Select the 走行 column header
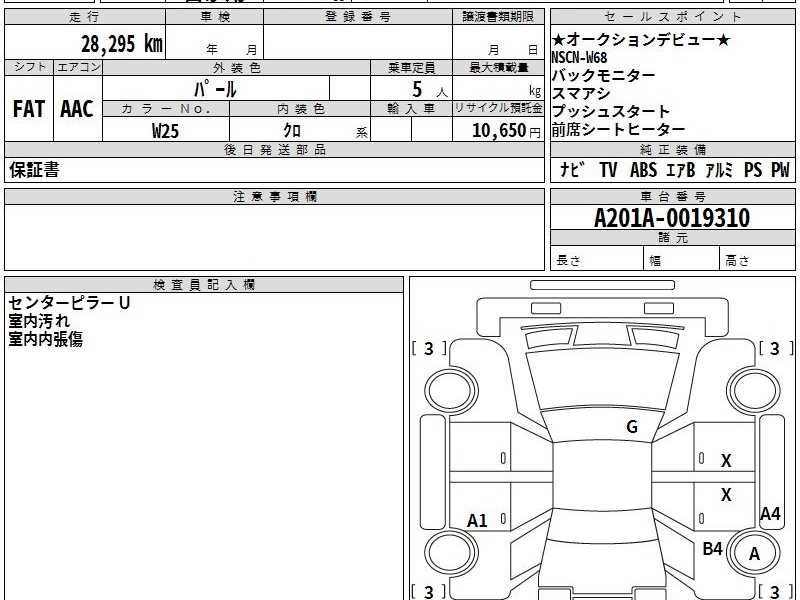 tap(85, 17)
